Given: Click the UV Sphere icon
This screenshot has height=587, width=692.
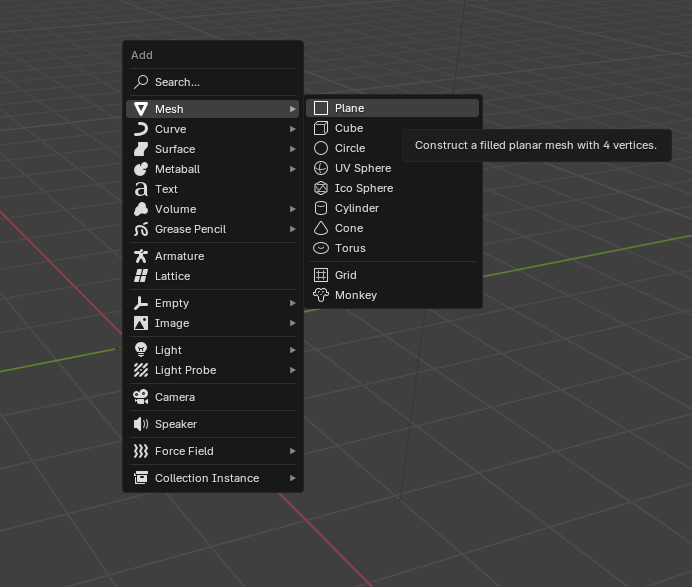Looking at the screenshot, I should click(x=321, y=168).
